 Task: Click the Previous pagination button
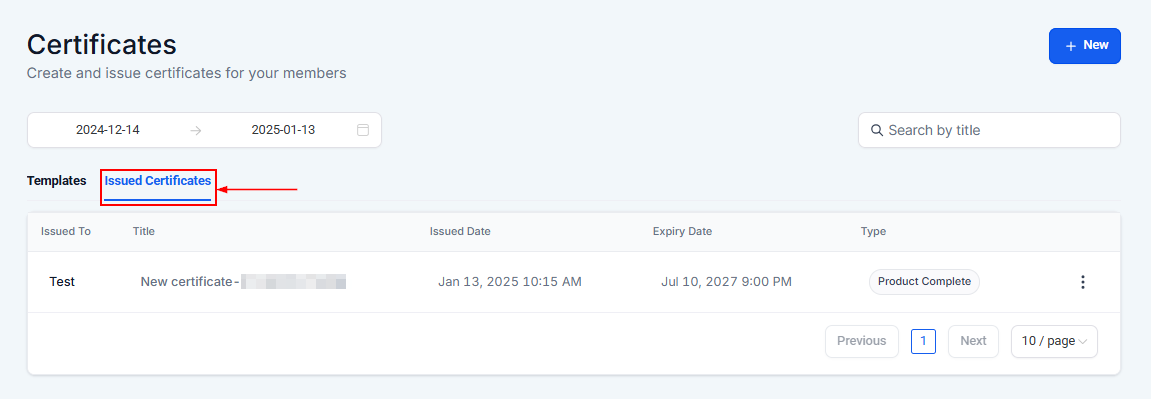coord(862,341)
